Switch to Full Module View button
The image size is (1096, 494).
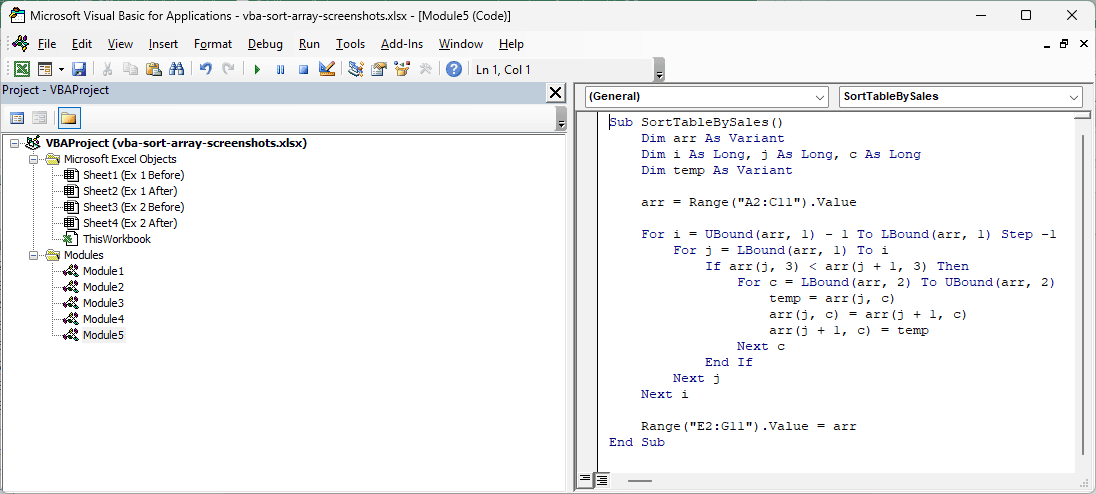[601, 481]
